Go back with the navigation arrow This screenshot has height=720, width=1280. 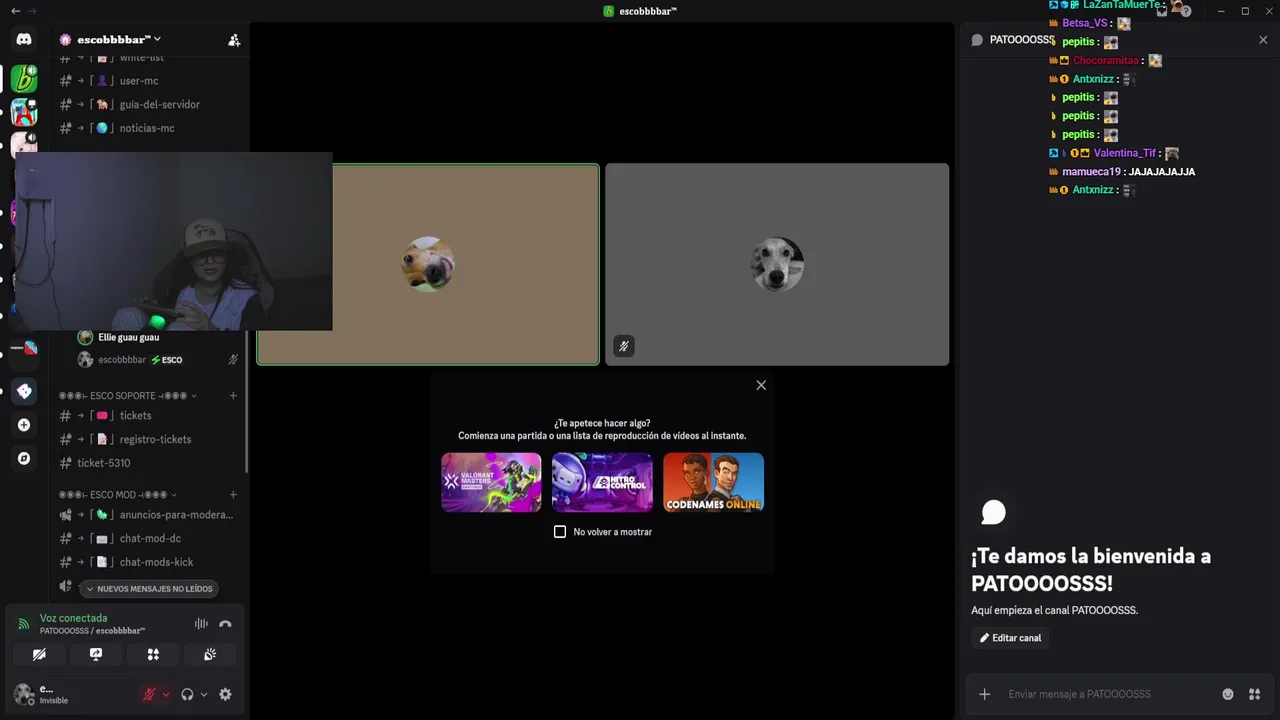tap(15, 11)
